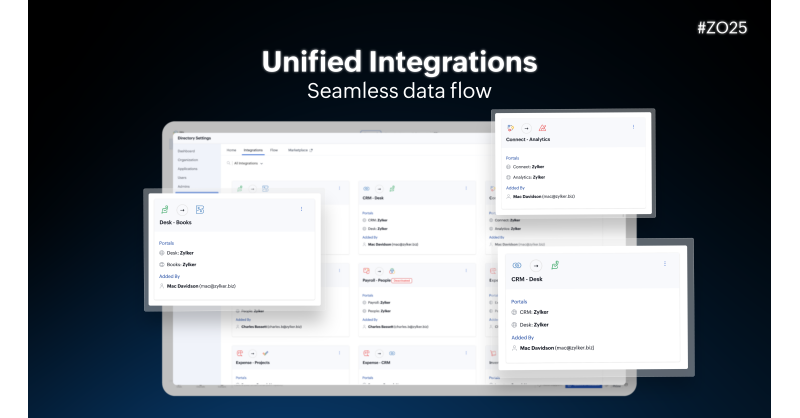Open the three-dot menu on the enlarged CRM - Desk card
The height and width of the screenshot is (418, 800).
click(x=665, y=264)
